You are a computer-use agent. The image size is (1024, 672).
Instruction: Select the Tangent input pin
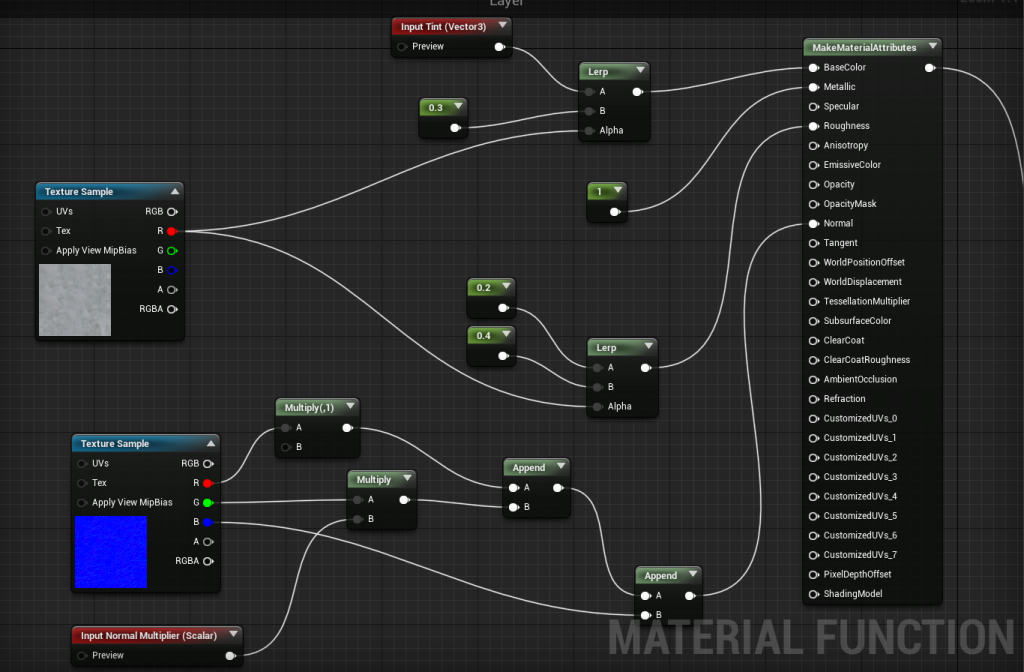[814, 243]
